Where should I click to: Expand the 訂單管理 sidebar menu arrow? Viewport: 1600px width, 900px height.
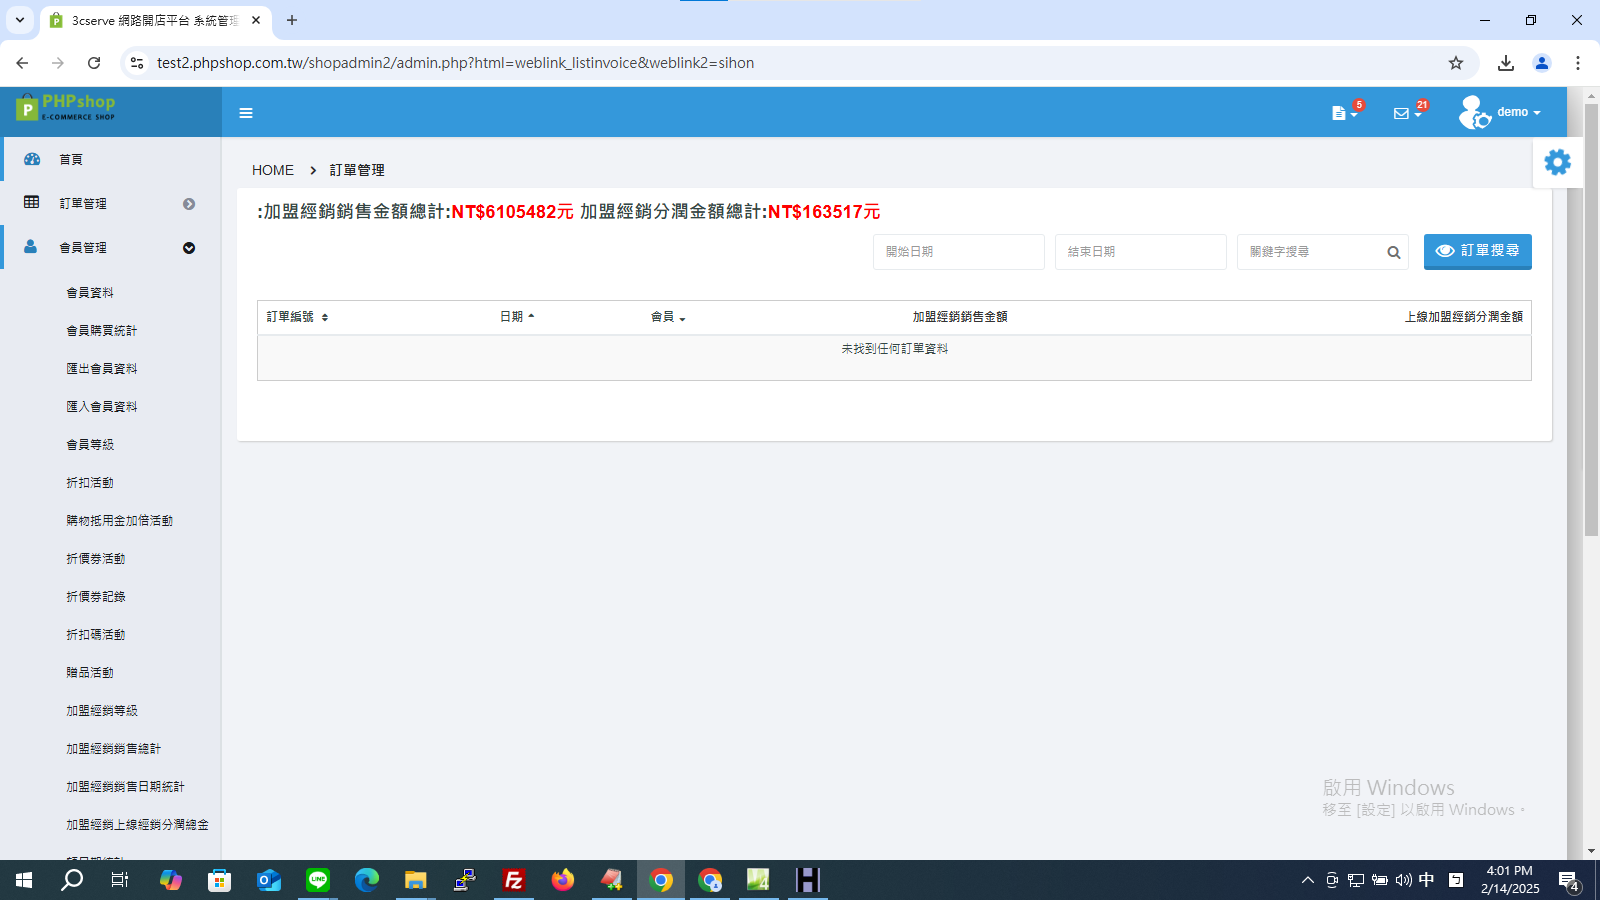tap(189, 204)
